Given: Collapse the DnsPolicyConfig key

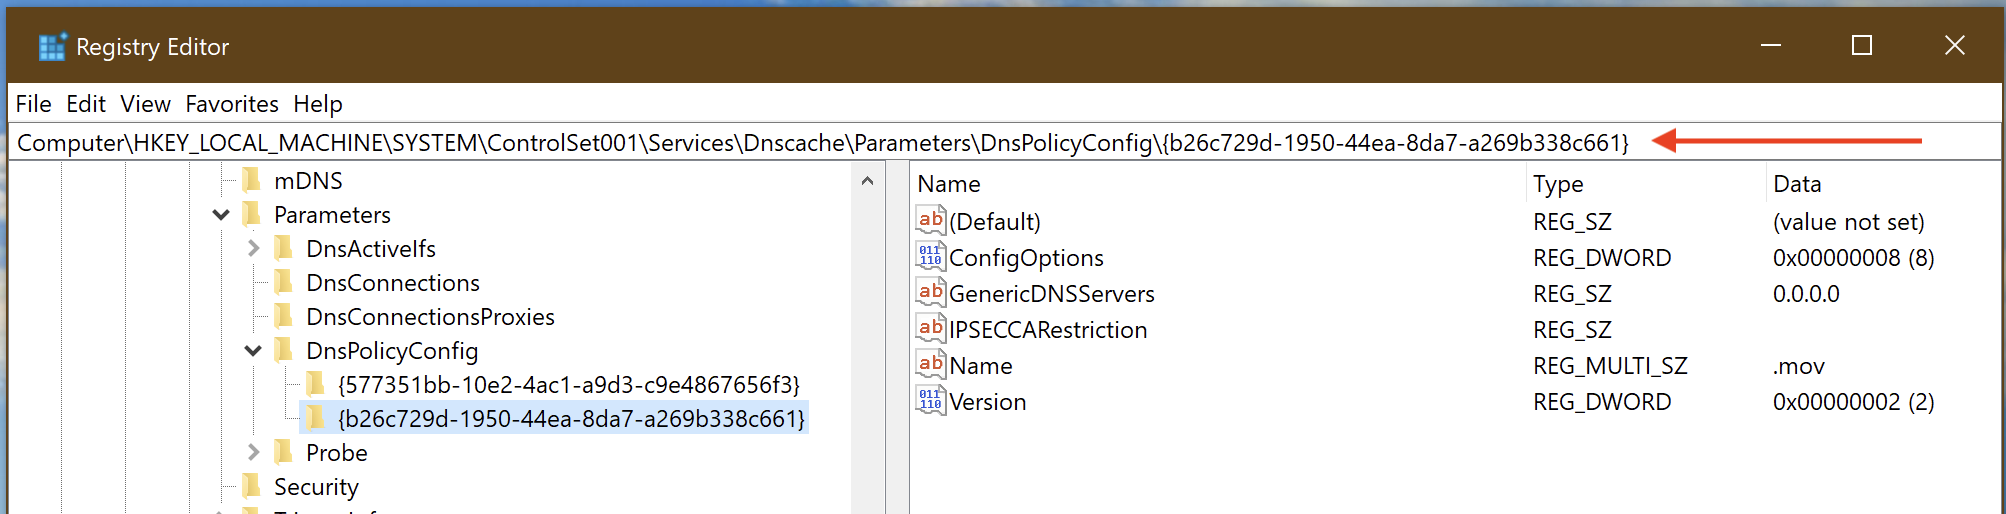Looking at the screenshot, I should click(x=253, y=351).
